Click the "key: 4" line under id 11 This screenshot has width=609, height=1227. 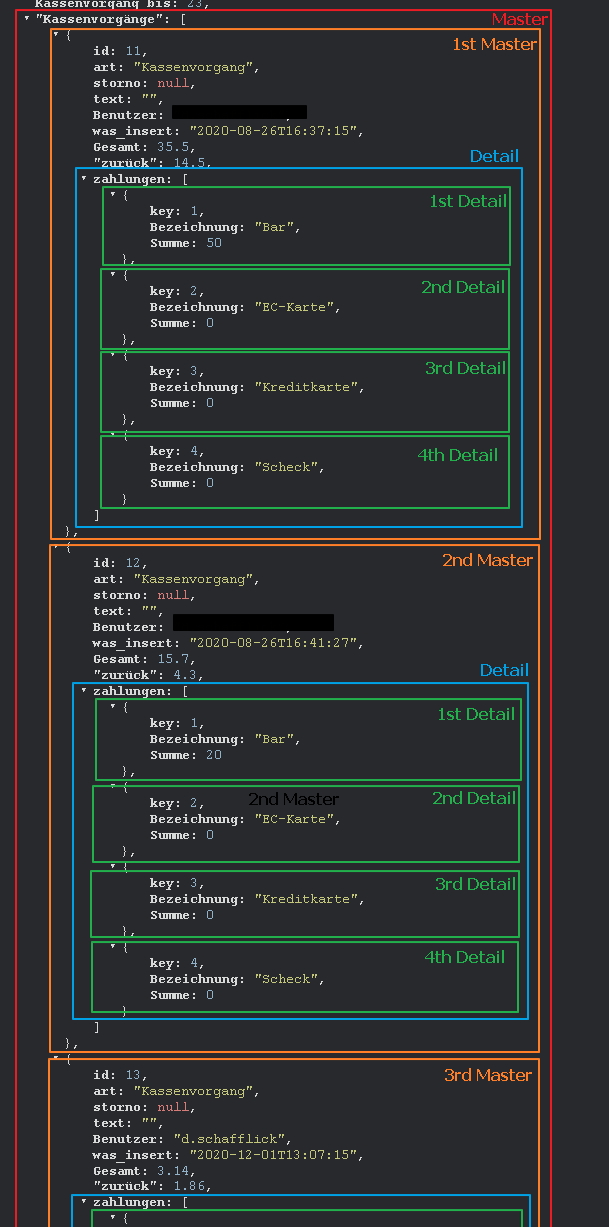click(x=177, y=451)
